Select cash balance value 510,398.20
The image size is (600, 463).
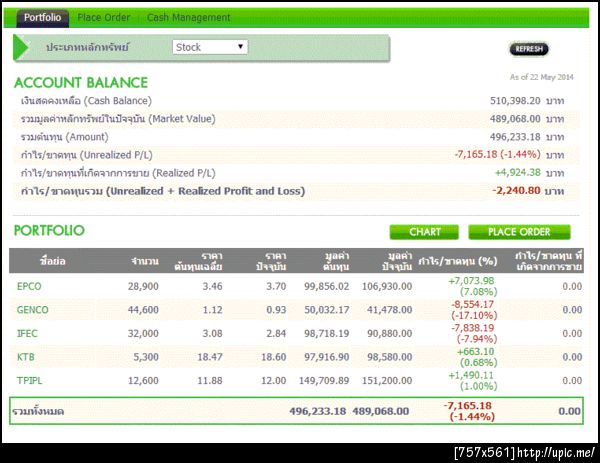point(515,101)
